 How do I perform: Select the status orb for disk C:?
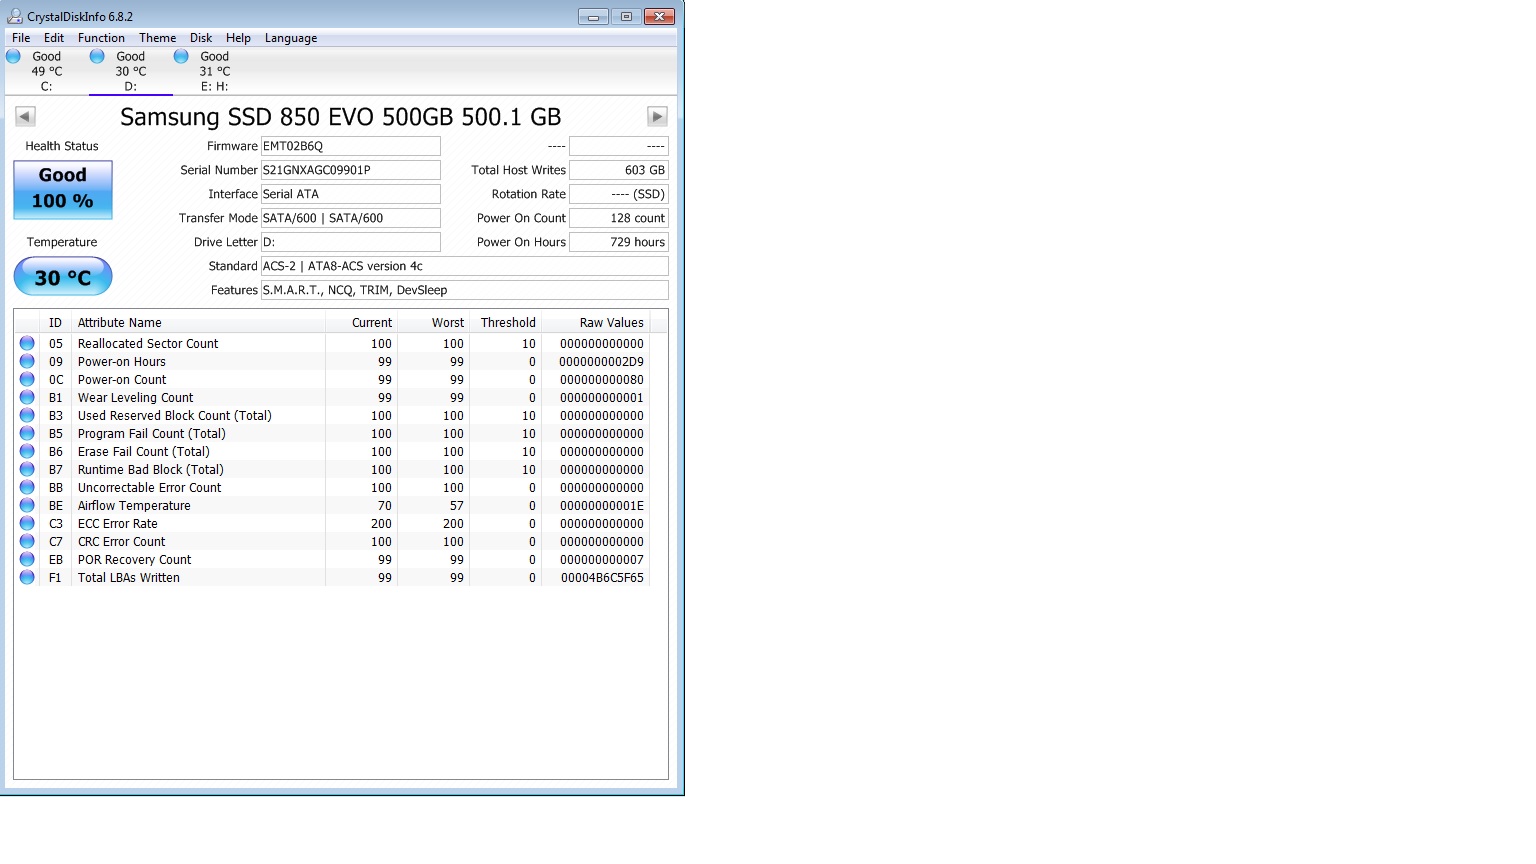click(x=14, y=57)
